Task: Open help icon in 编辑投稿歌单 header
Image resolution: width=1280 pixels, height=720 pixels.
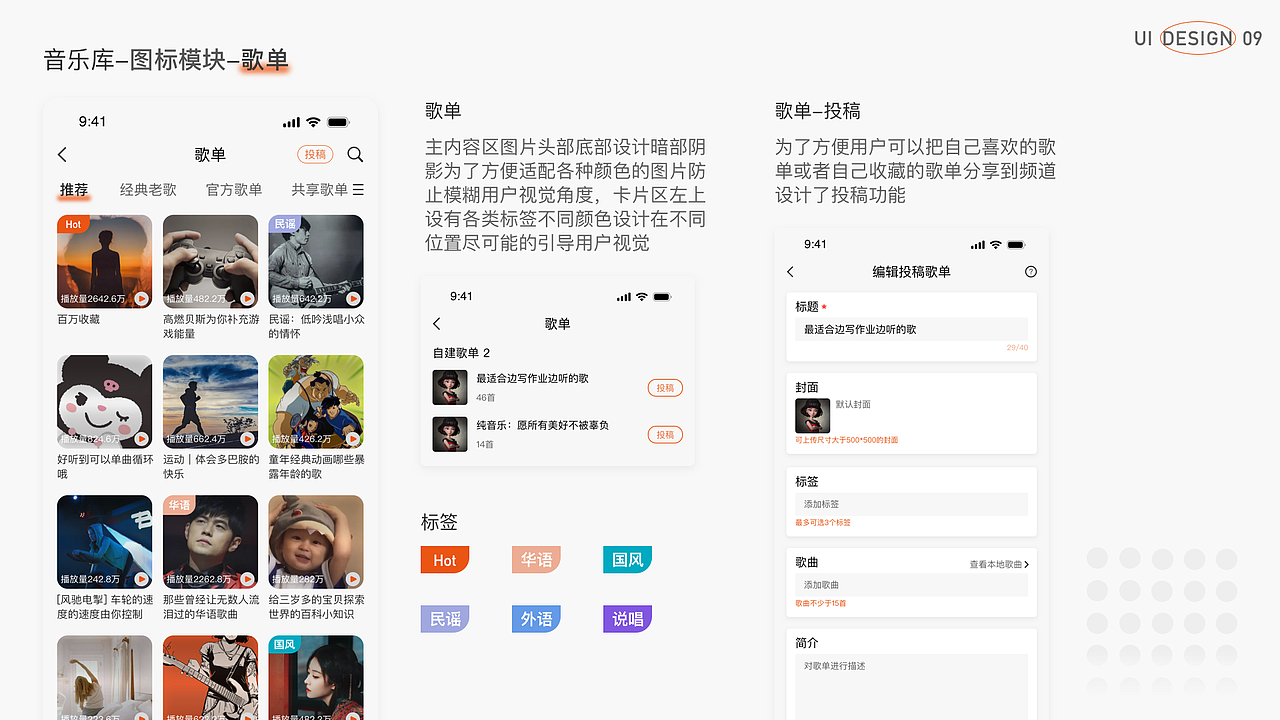Action: [x=1031, y=272]
